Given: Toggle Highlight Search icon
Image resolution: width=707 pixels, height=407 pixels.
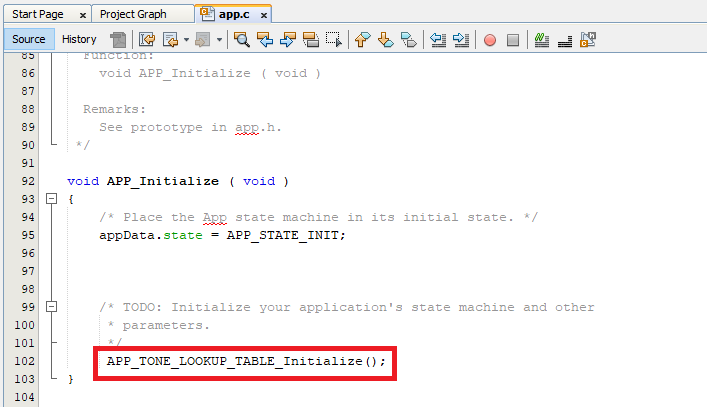Looking at the screenshot, I should pyautogui.click(x=311, y=40).
